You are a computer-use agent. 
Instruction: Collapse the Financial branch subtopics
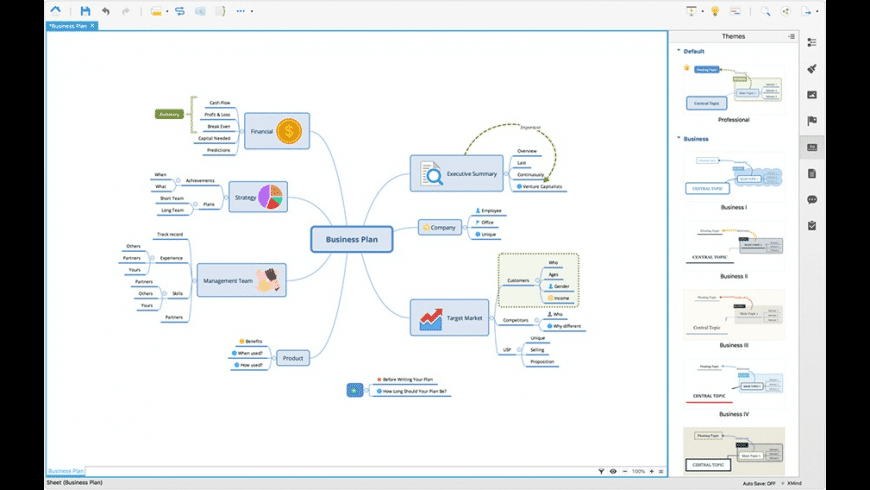point(242,132)
